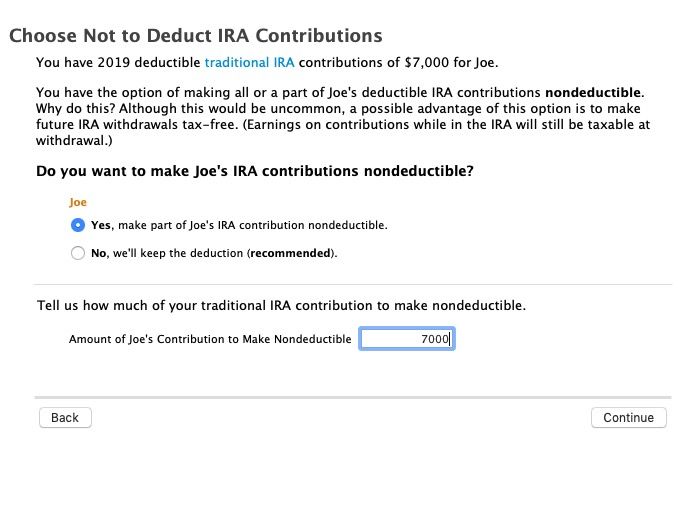Select the Yes radio button for Joe
Screen dimensions: 687x508
[x=78, y=225]
